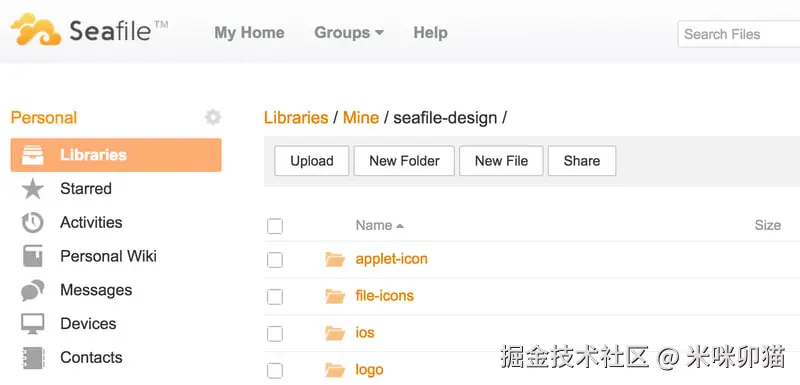Click the logo folder icon
The width and height of the screenshot is (800, 385).
click(335, 369)
